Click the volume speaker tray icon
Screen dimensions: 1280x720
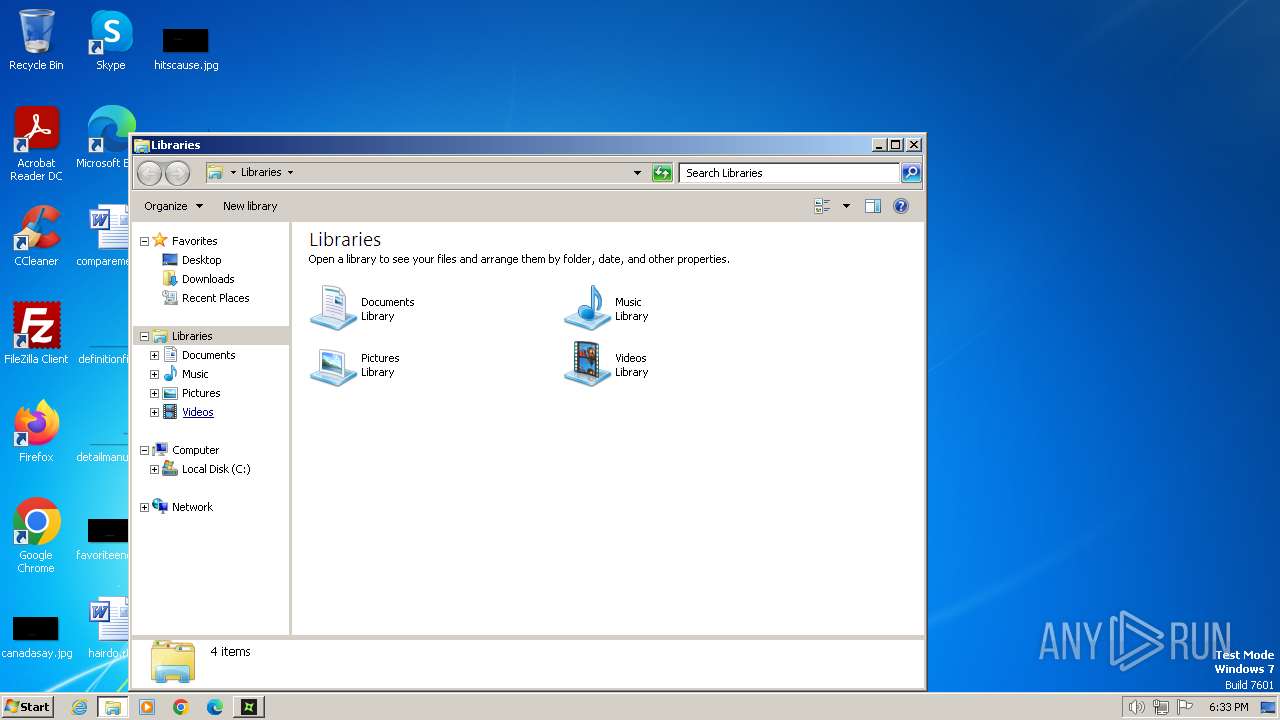1136,707
